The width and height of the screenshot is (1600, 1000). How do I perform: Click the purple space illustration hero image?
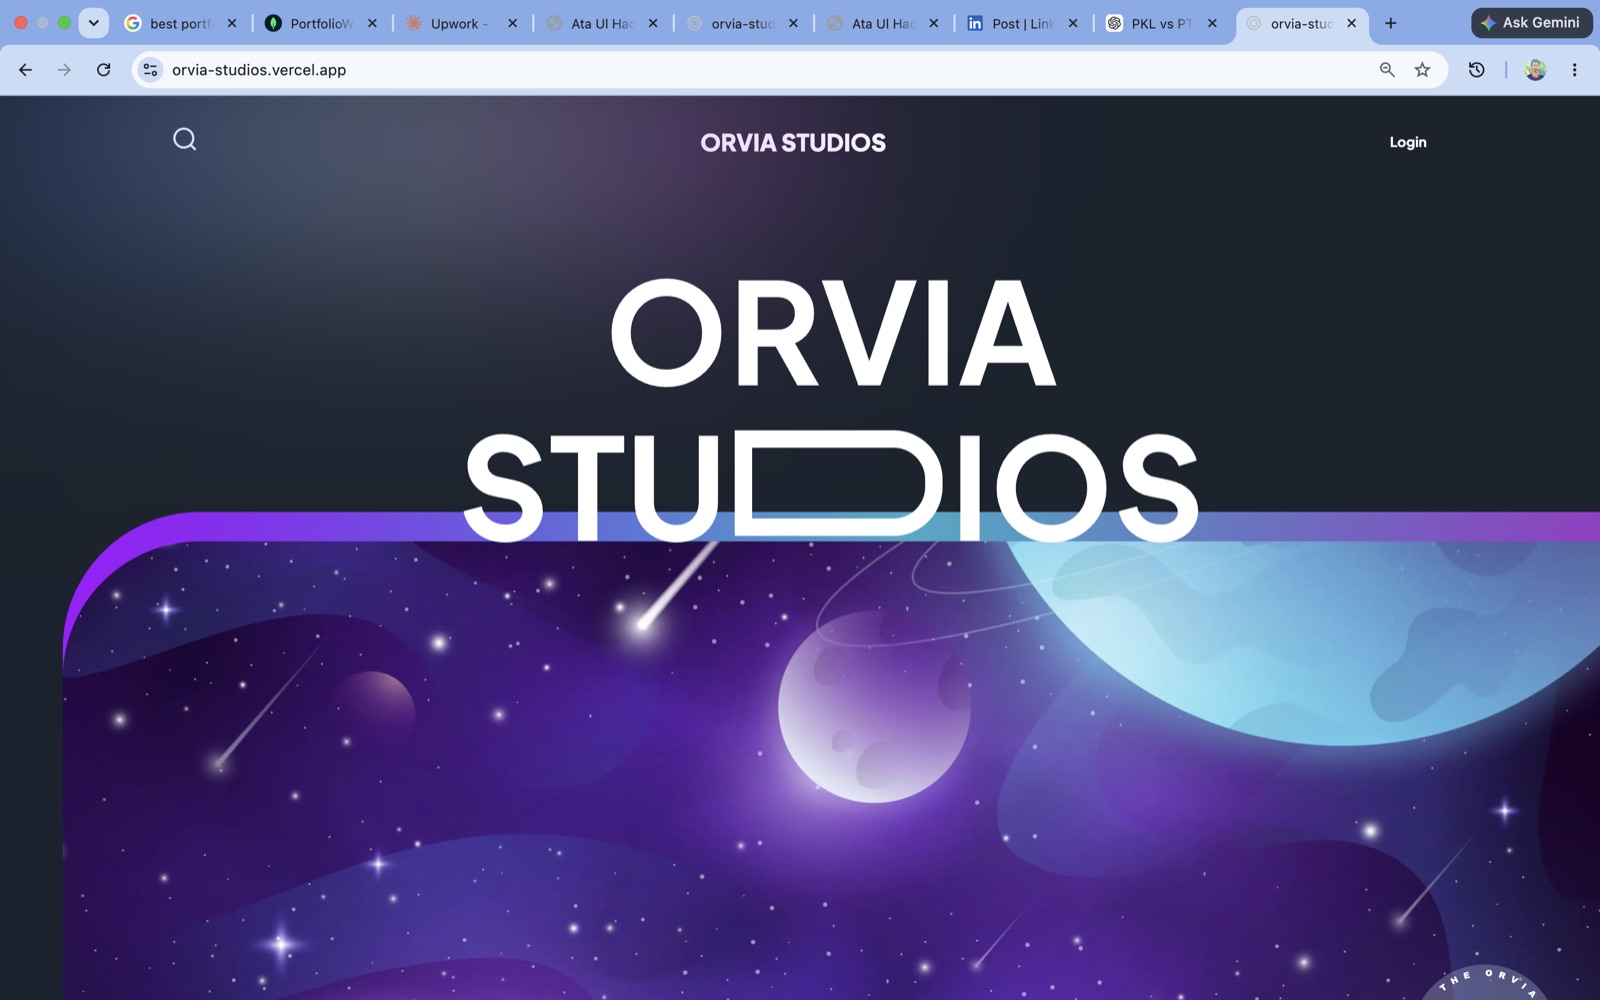click(x=831, y=770)
